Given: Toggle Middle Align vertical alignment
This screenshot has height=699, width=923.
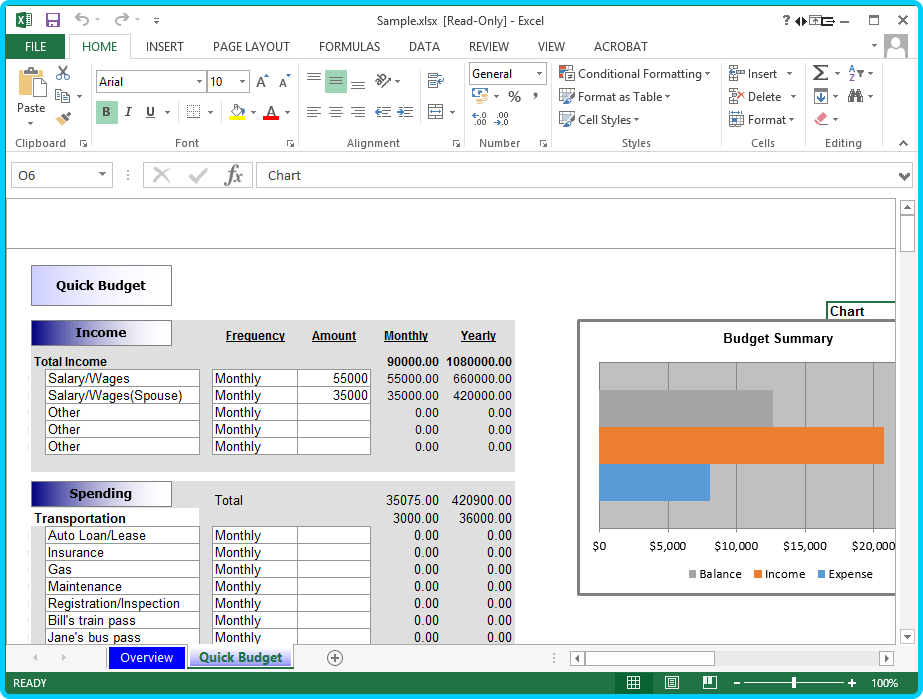Looking at the screenshot, I should click(336, 81).
